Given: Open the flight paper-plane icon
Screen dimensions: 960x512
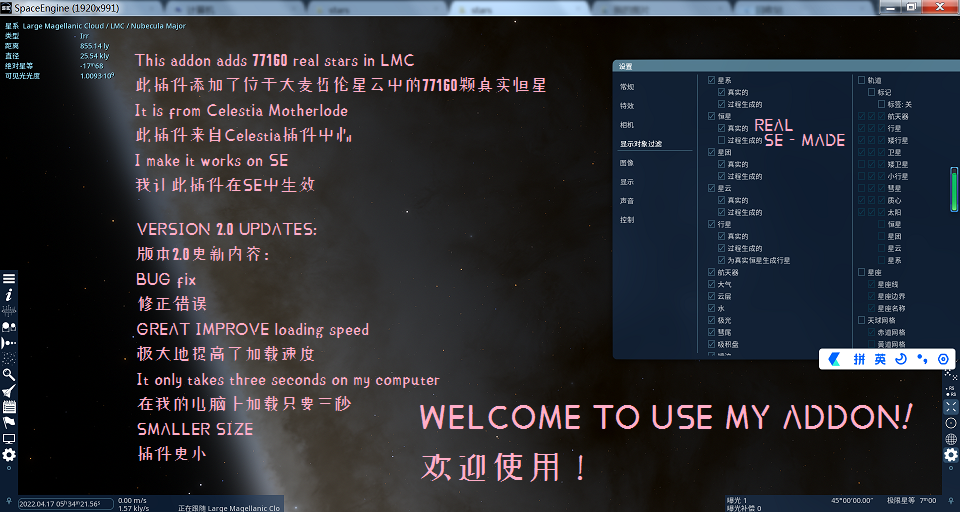Looking at the screenshot, I should pyautogui.click(x=9, y=391).
